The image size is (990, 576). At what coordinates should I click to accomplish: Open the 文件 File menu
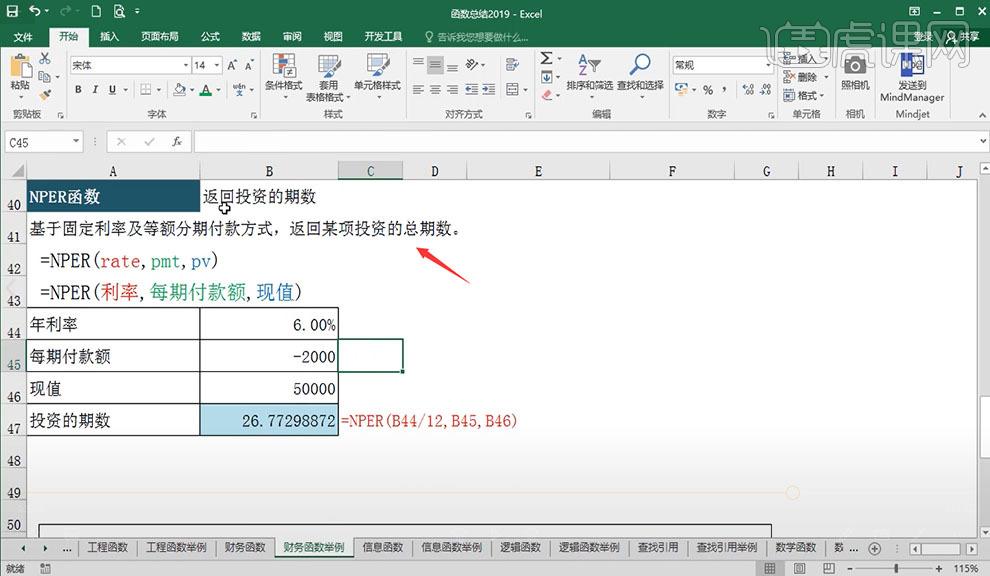[23, 37]
